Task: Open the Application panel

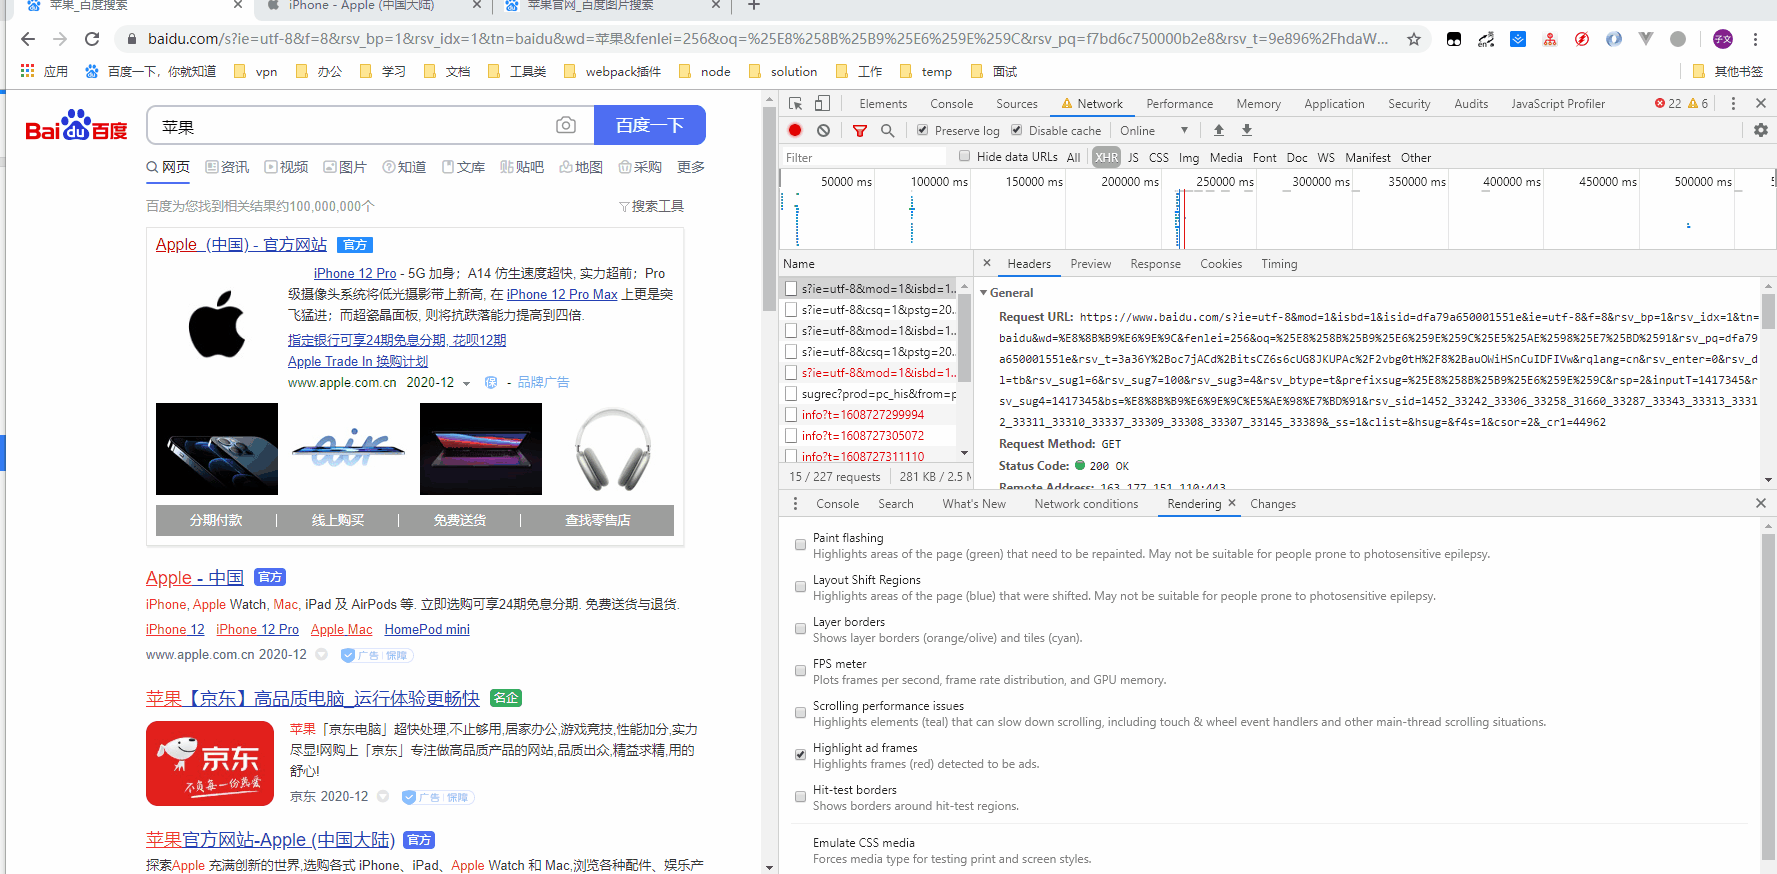Action: pos(1334,103)
